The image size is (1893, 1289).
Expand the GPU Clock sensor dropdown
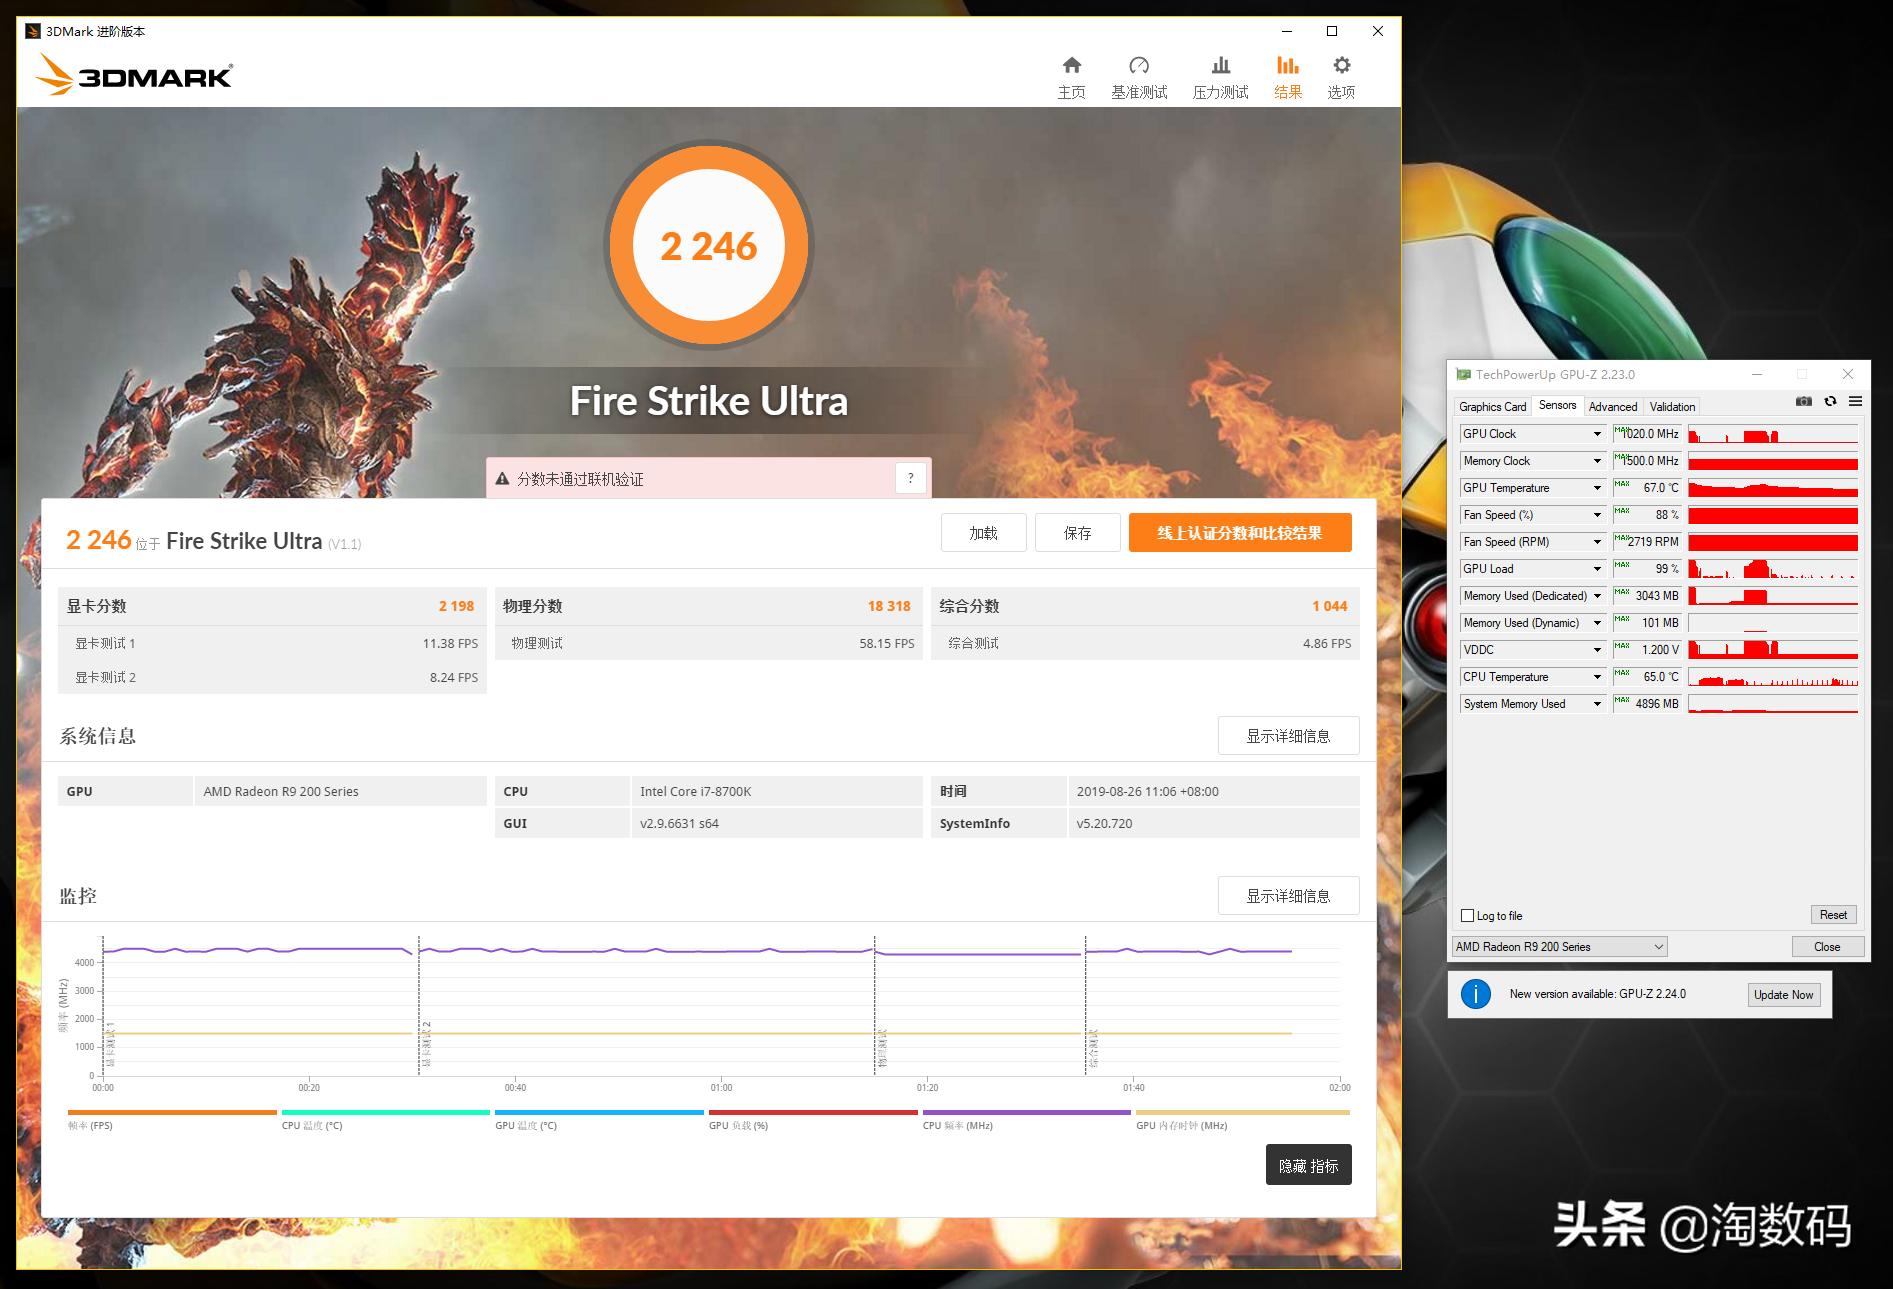coord(1597,434)
